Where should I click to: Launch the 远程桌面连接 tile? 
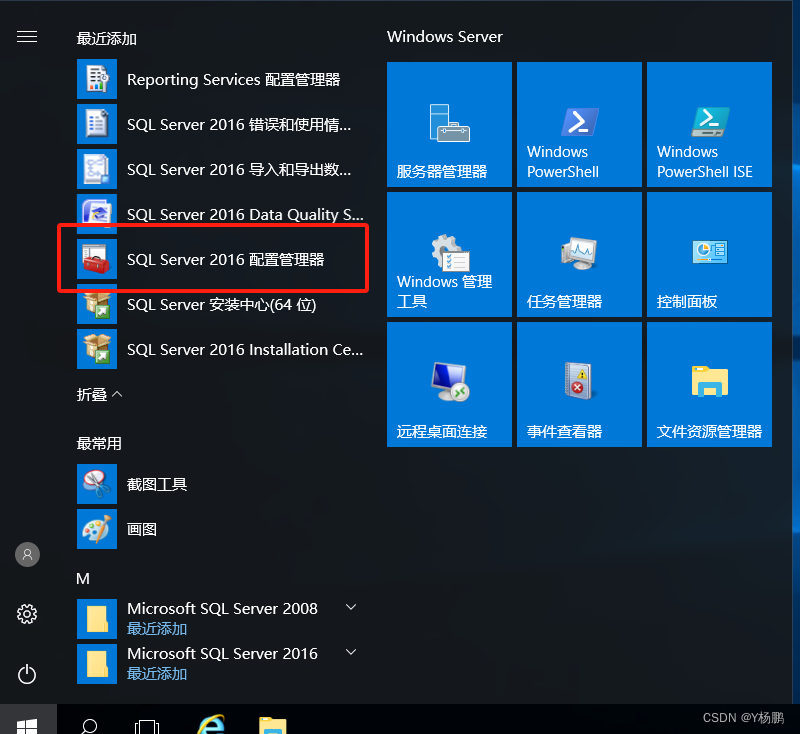pos(449,385)
